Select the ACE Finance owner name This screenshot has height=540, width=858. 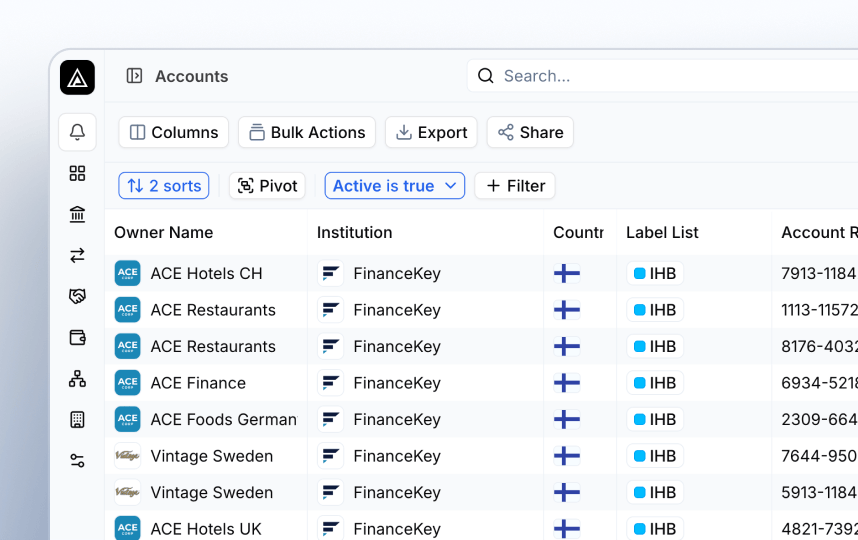point(198,382)
